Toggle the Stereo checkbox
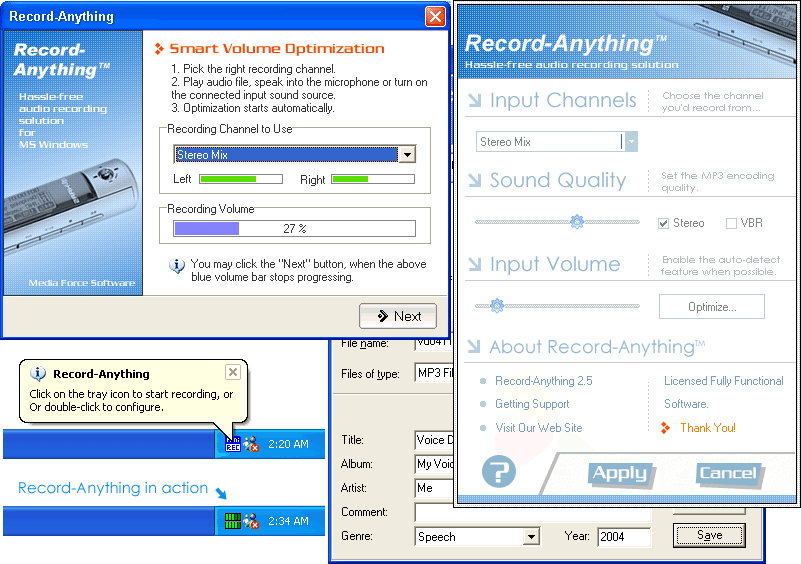Viewport: 801px width, 564px height. click(663, 223)
